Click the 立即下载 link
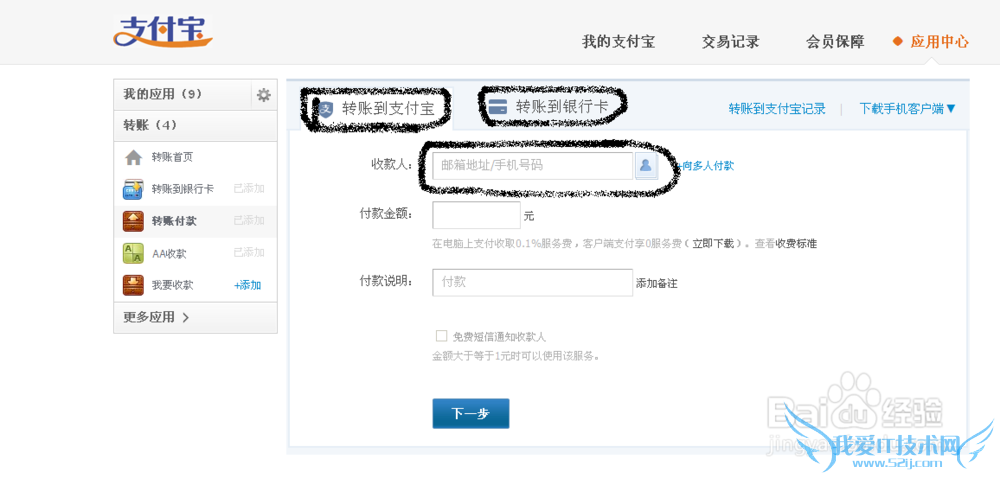Viewport: 1000px width, 478px height. [x=713, y=243]
